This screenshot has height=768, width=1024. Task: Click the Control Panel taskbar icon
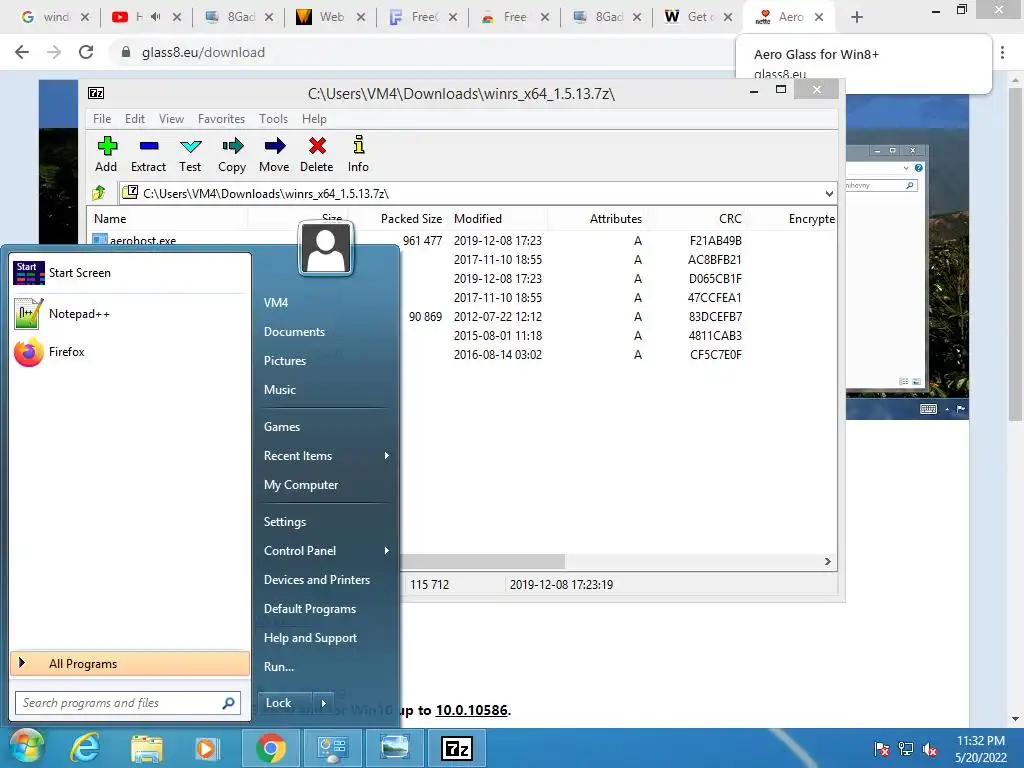pos(333,748)
